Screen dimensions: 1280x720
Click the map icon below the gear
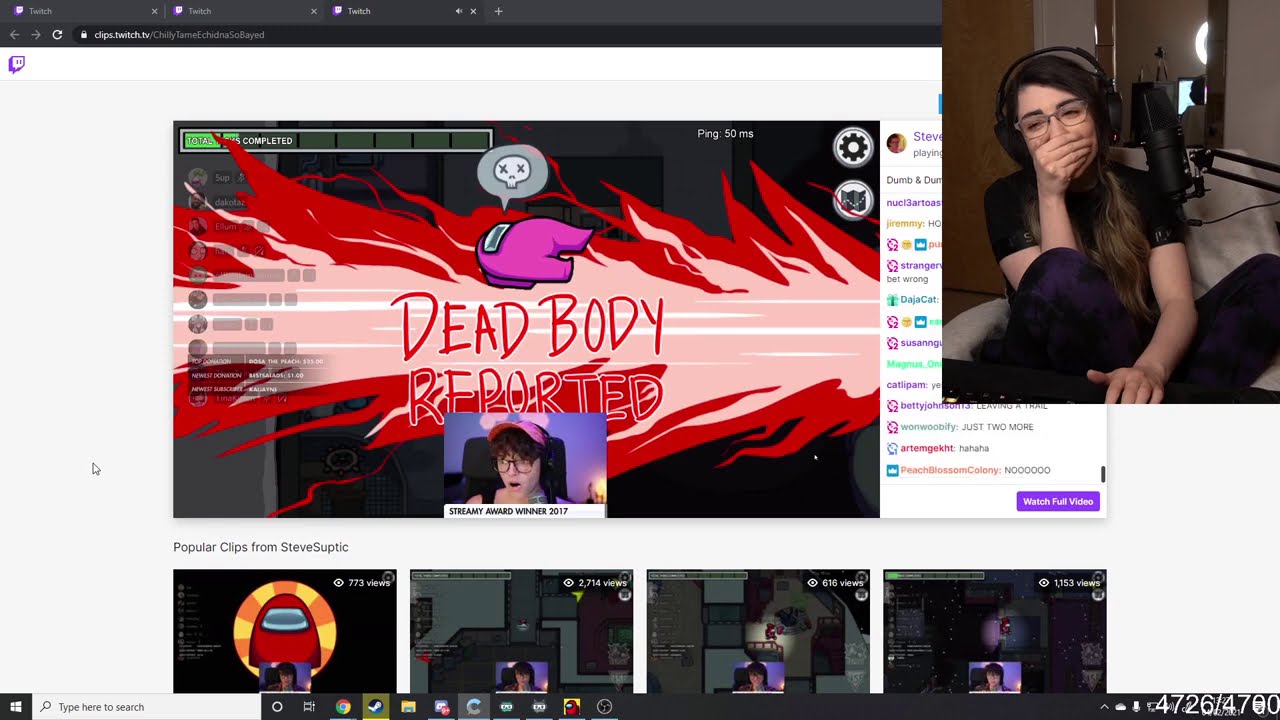point(853,200)
